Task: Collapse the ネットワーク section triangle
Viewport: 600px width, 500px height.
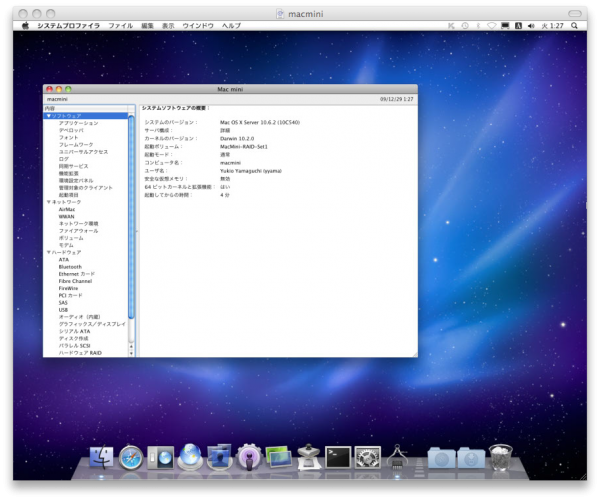Action: click(x=49, y=202)
